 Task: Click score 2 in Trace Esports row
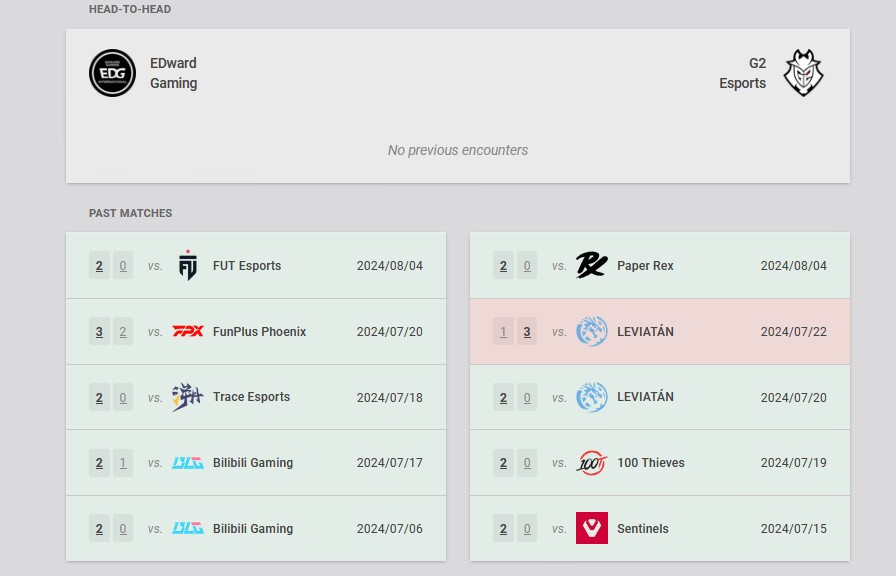(99, 397)
